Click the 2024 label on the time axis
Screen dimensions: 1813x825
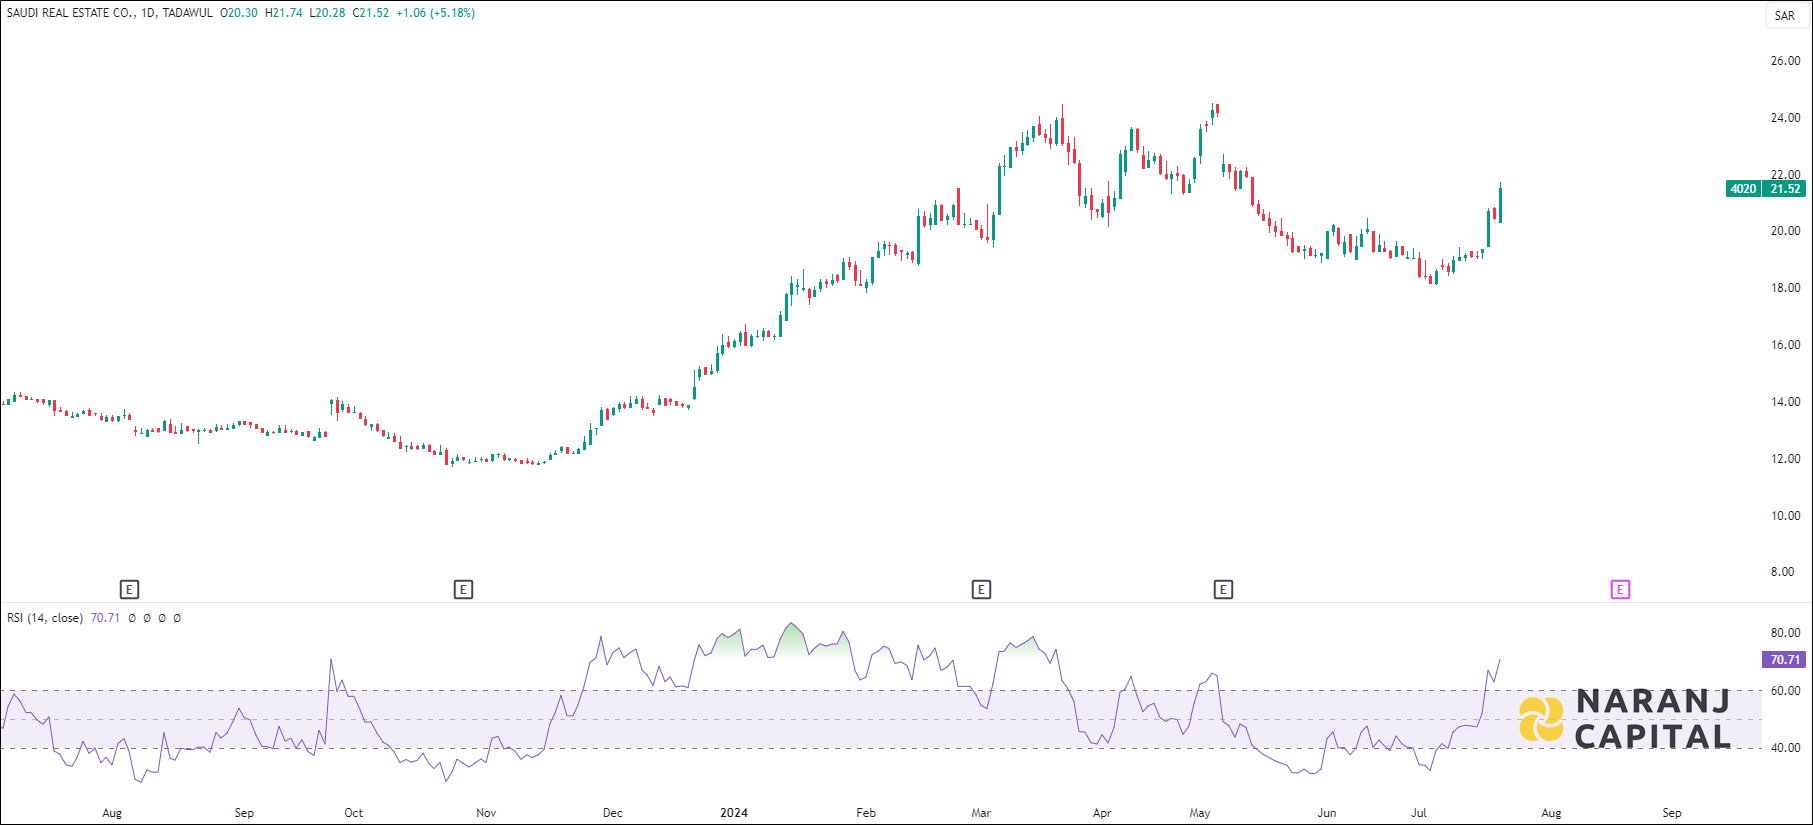pyautogui.click(x=734, y=813)
